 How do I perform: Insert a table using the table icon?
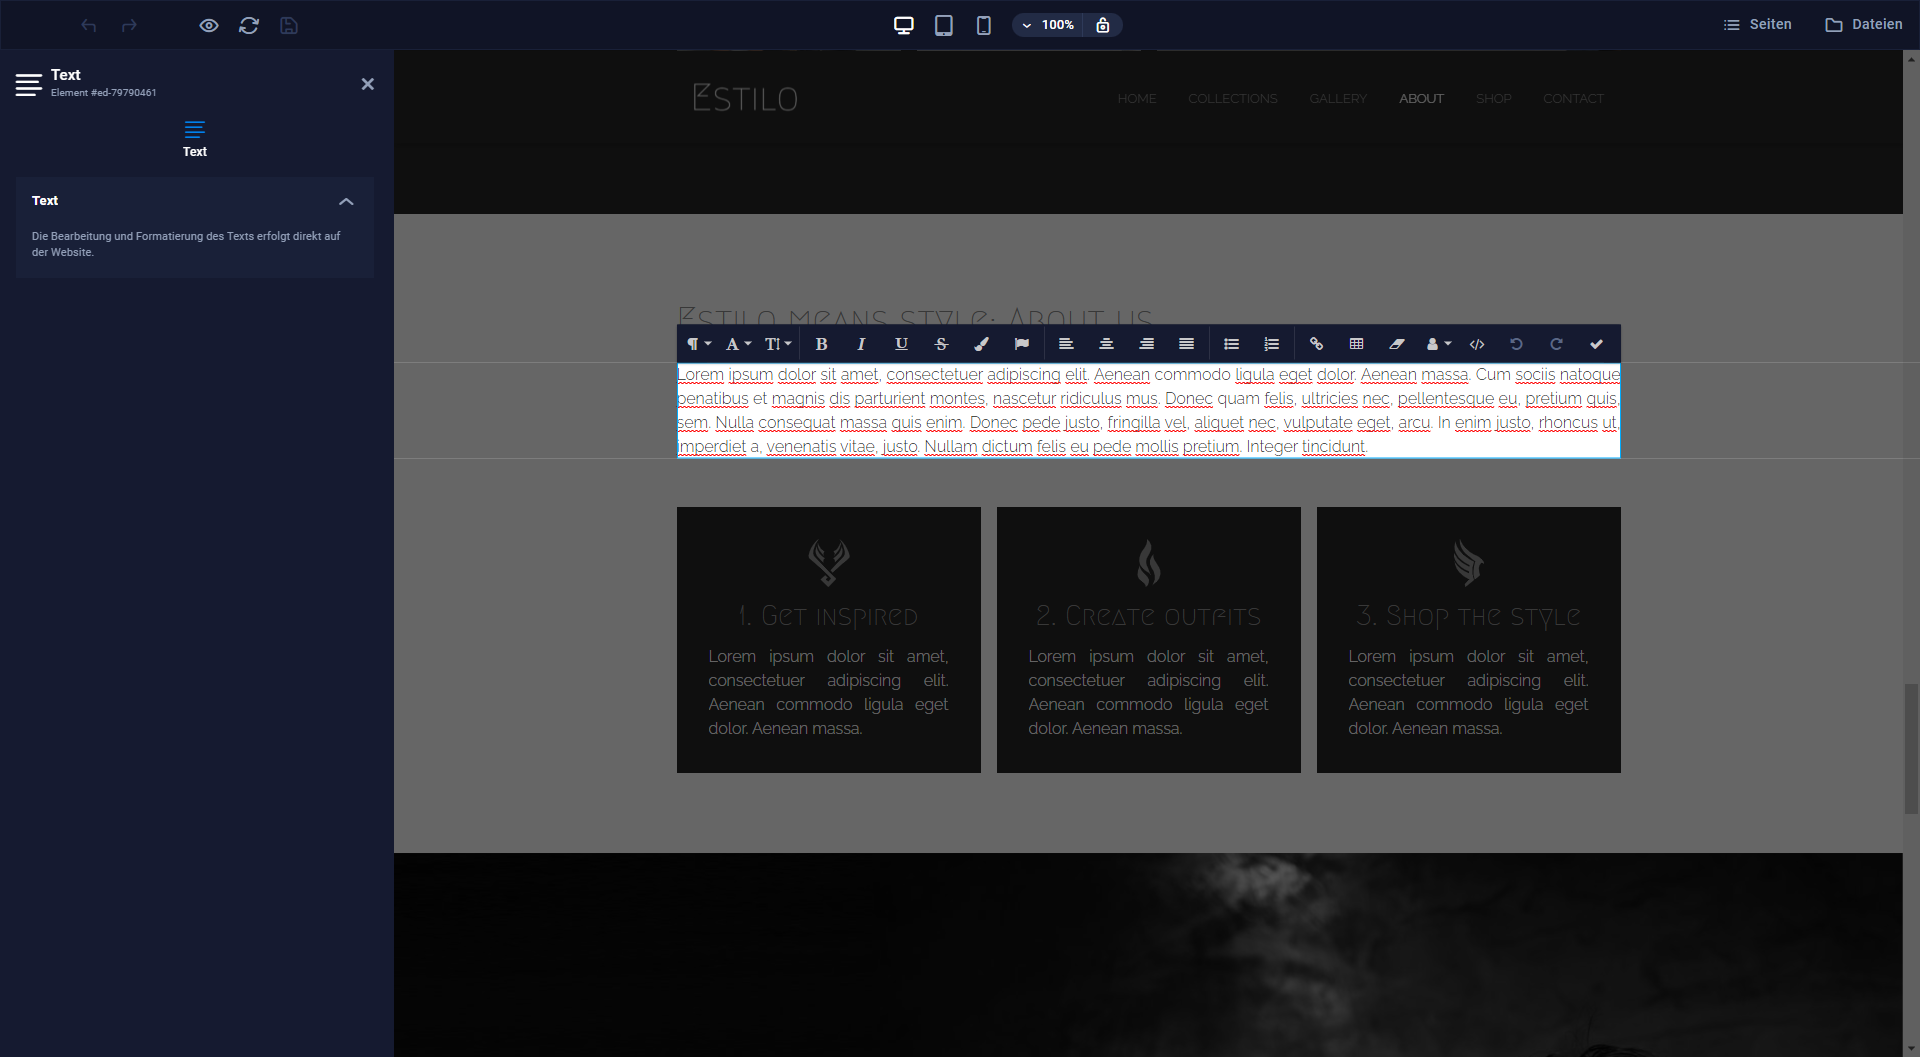(1356, 344)
